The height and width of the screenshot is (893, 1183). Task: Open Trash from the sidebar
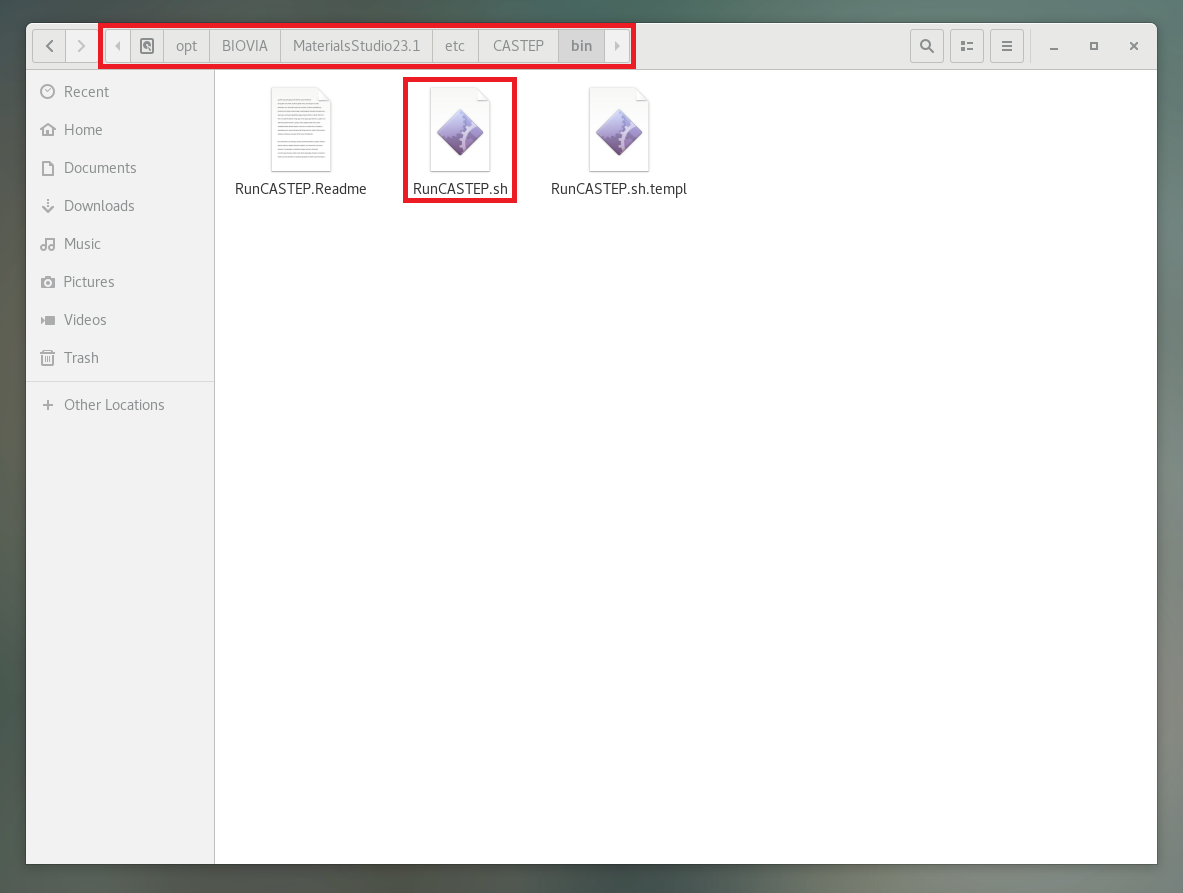click(81, 358)
